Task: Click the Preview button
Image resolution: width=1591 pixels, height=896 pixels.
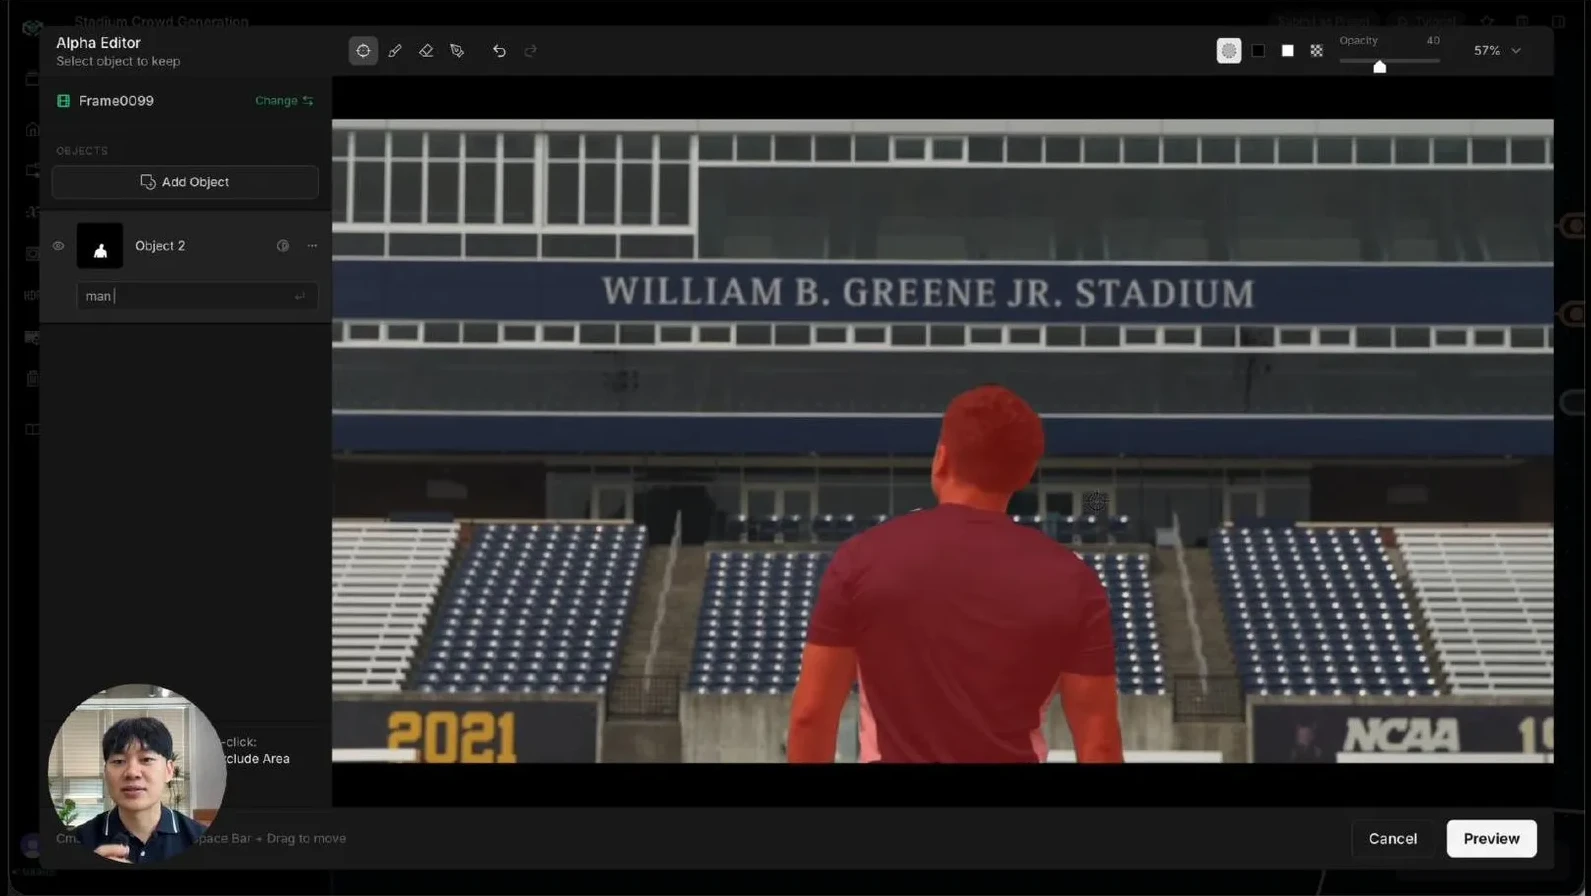Action: coord(1491,838)
